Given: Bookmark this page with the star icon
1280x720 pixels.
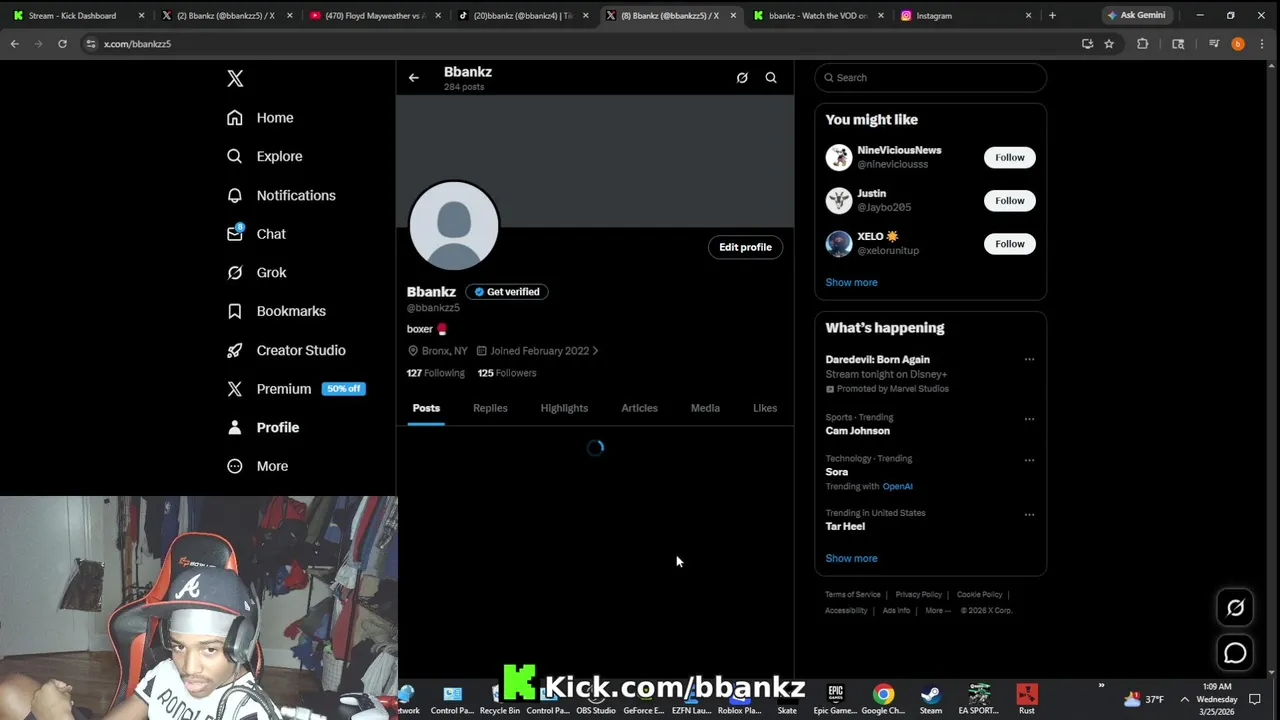Looking at the screenshot, I should click(x=1109, y=44).
